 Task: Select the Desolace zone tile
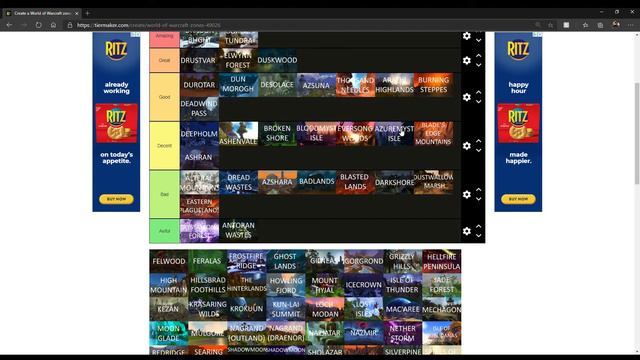277,85
